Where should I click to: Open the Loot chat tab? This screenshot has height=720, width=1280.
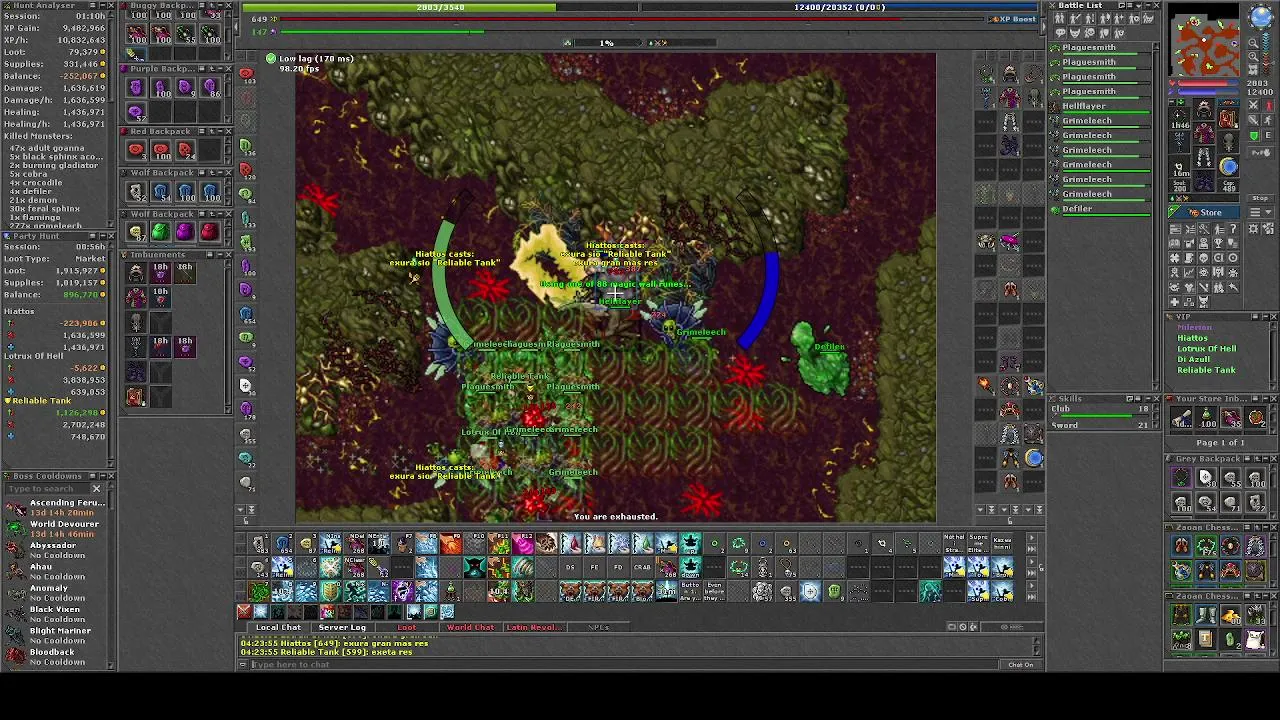pyautogui.click(x=406, y=627)
